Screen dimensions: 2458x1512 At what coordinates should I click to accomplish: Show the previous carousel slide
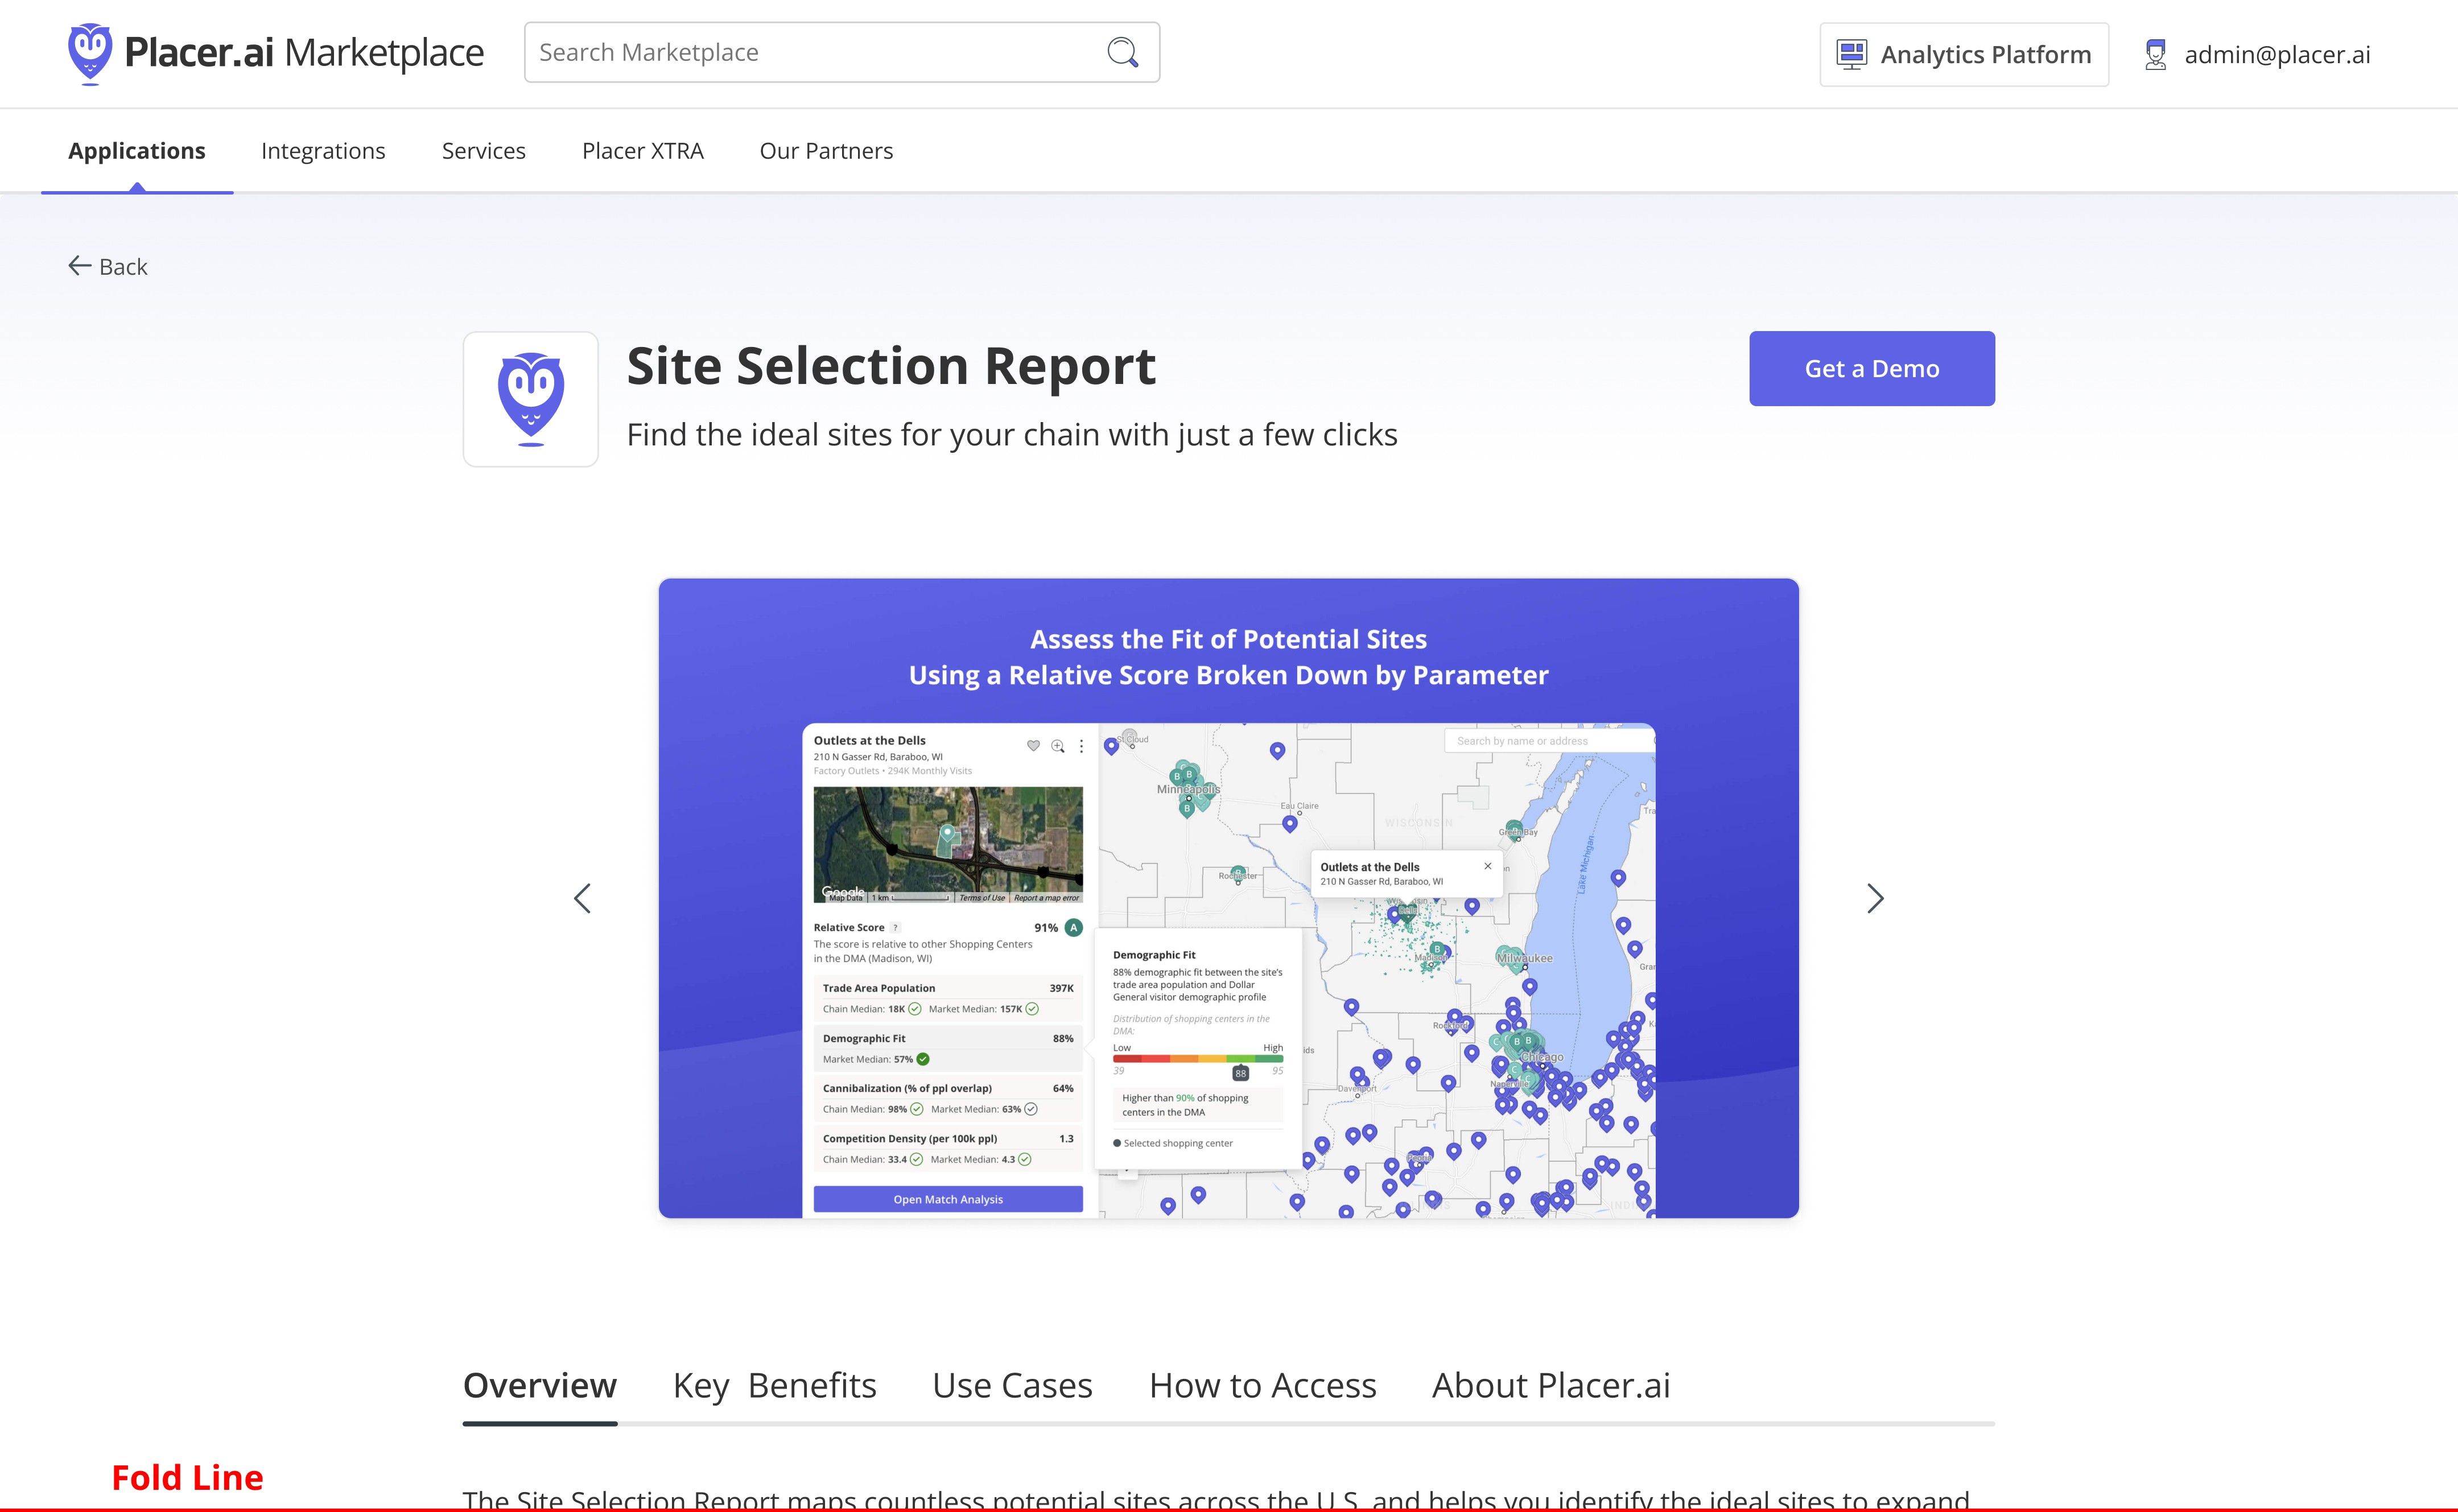(582, 898)
